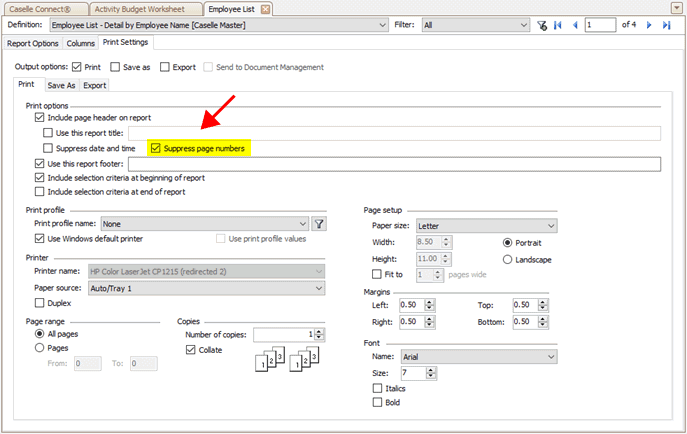
Task: Open the Paper source dropdown
Action: [206, 288]
